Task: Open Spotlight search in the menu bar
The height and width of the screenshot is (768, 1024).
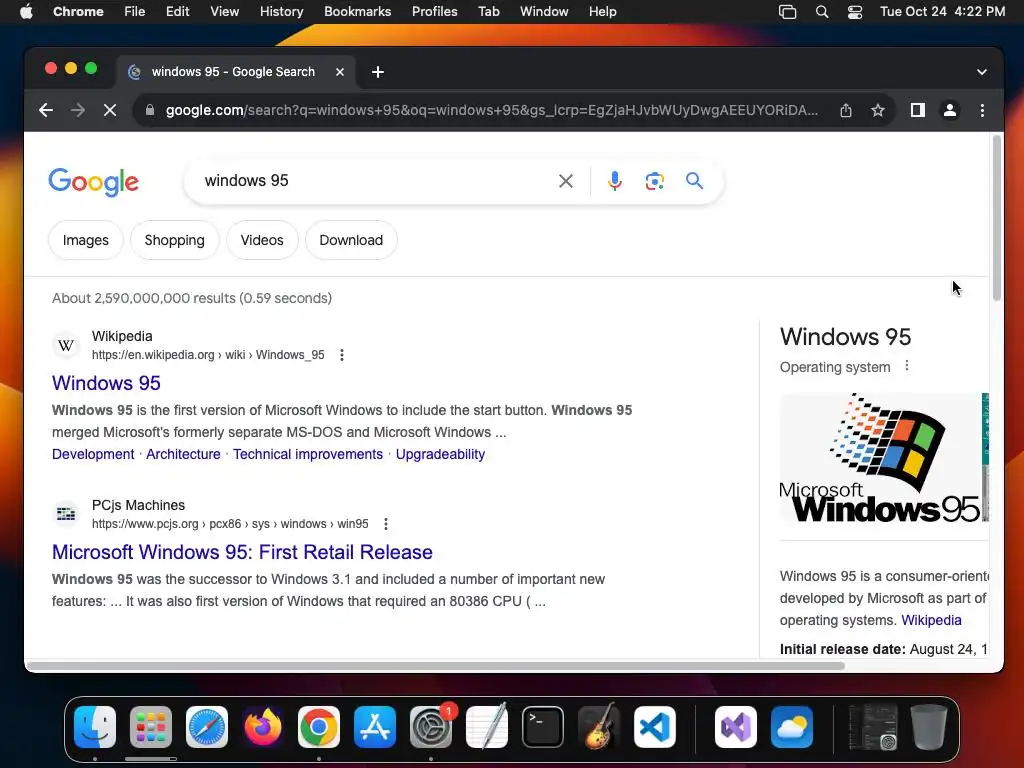Action: 822,12
